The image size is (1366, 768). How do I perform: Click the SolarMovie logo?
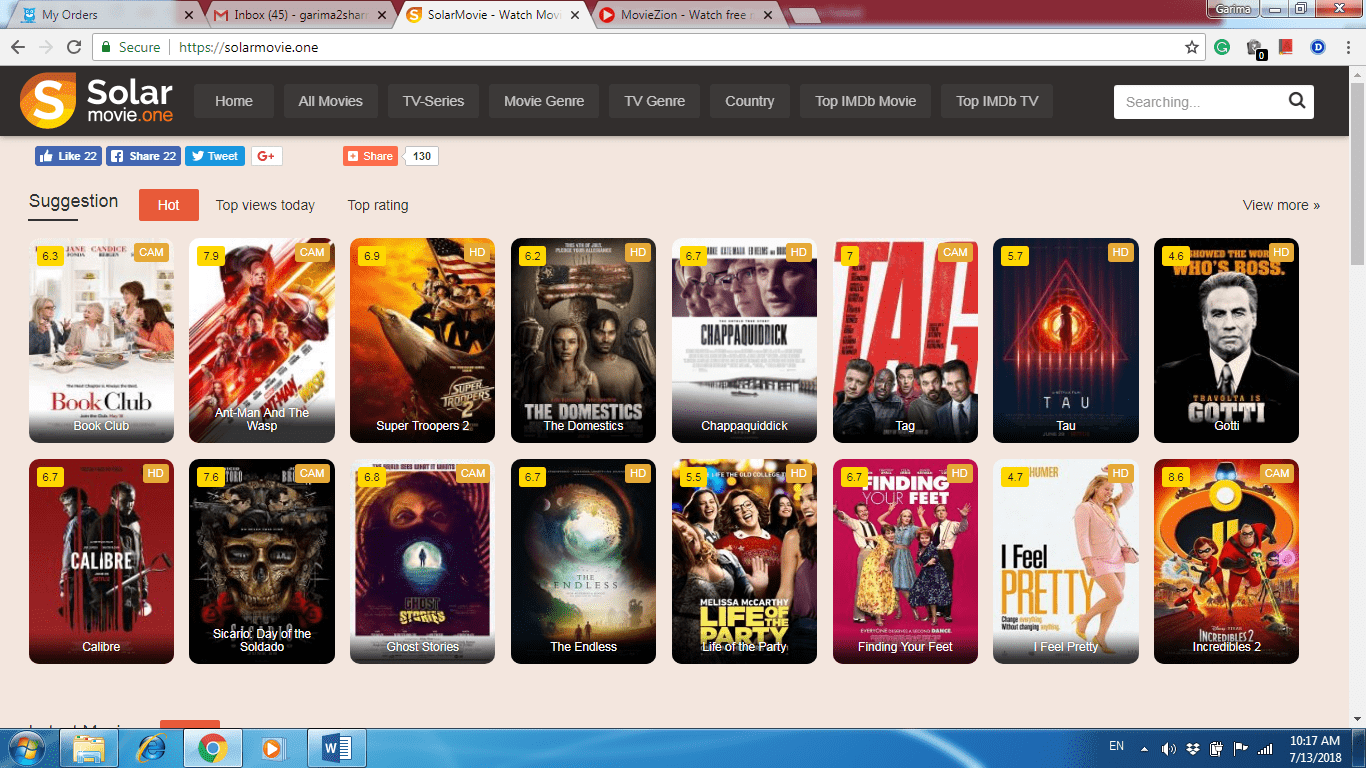pos(97,101)
